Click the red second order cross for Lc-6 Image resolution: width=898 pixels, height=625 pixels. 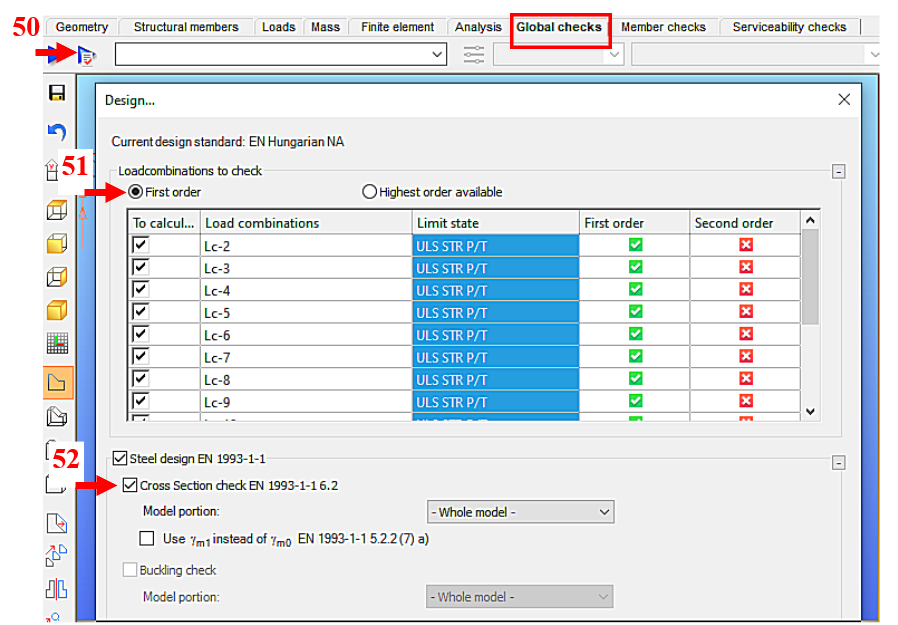pyautogui.click(x=746, y=333)
